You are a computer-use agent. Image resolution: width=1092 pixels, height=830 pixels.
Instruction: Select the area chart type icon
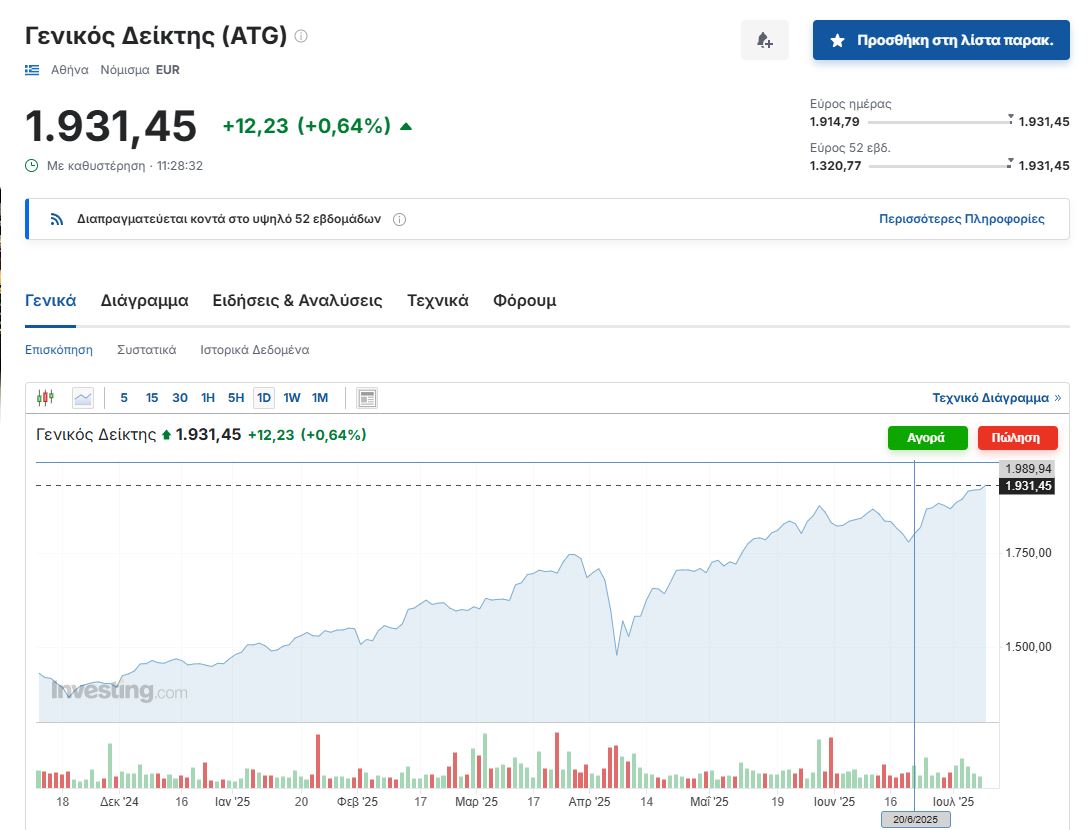[83, 398]
